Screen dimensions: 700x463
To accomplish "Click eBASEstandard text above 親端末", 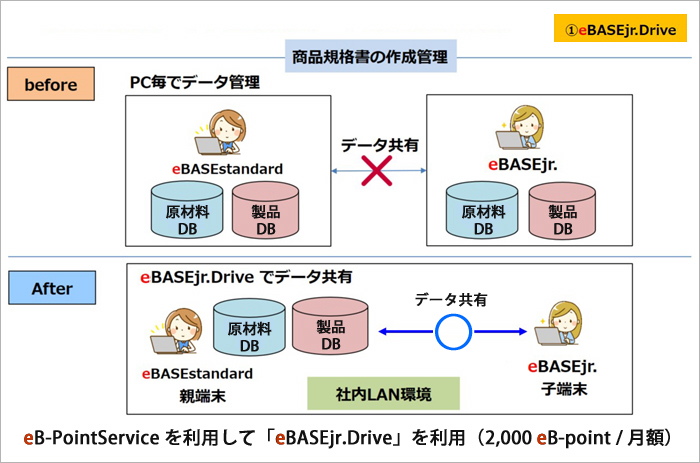I will (x=197, y=374).
